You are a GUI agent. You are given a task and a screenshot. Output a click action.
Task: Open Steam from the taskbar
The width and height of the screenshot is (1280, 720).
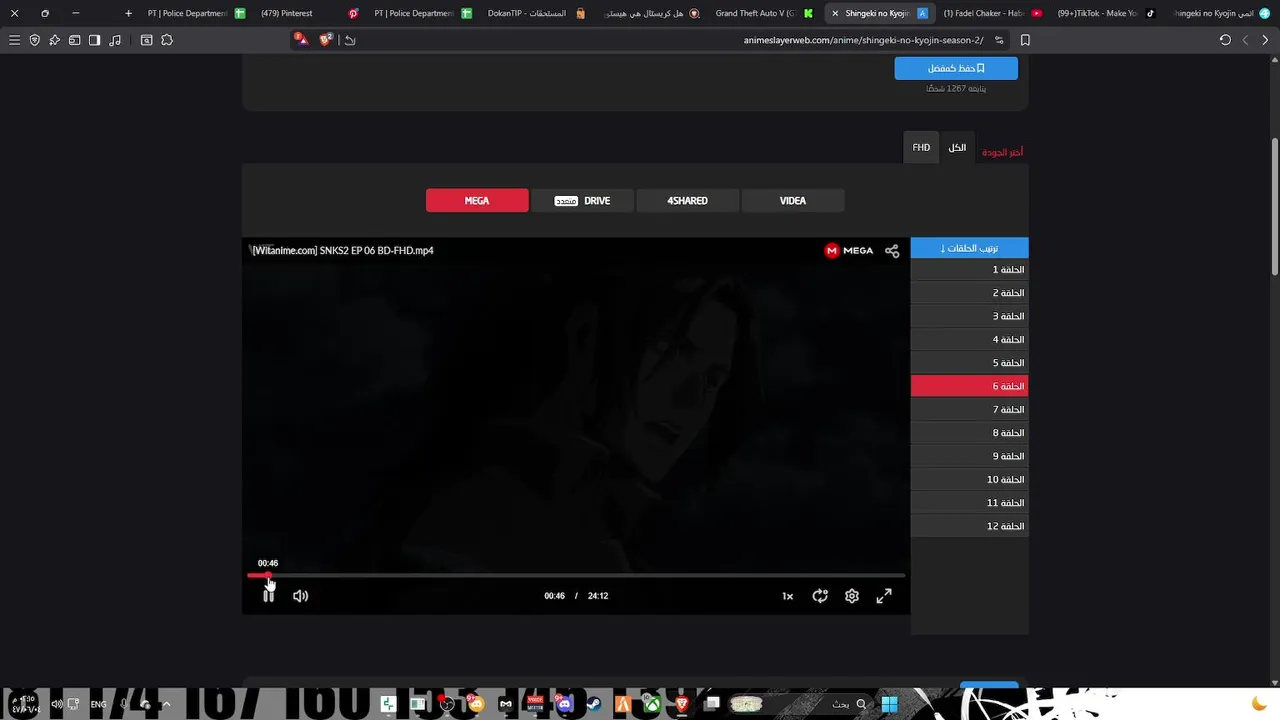tap(593, 704)
